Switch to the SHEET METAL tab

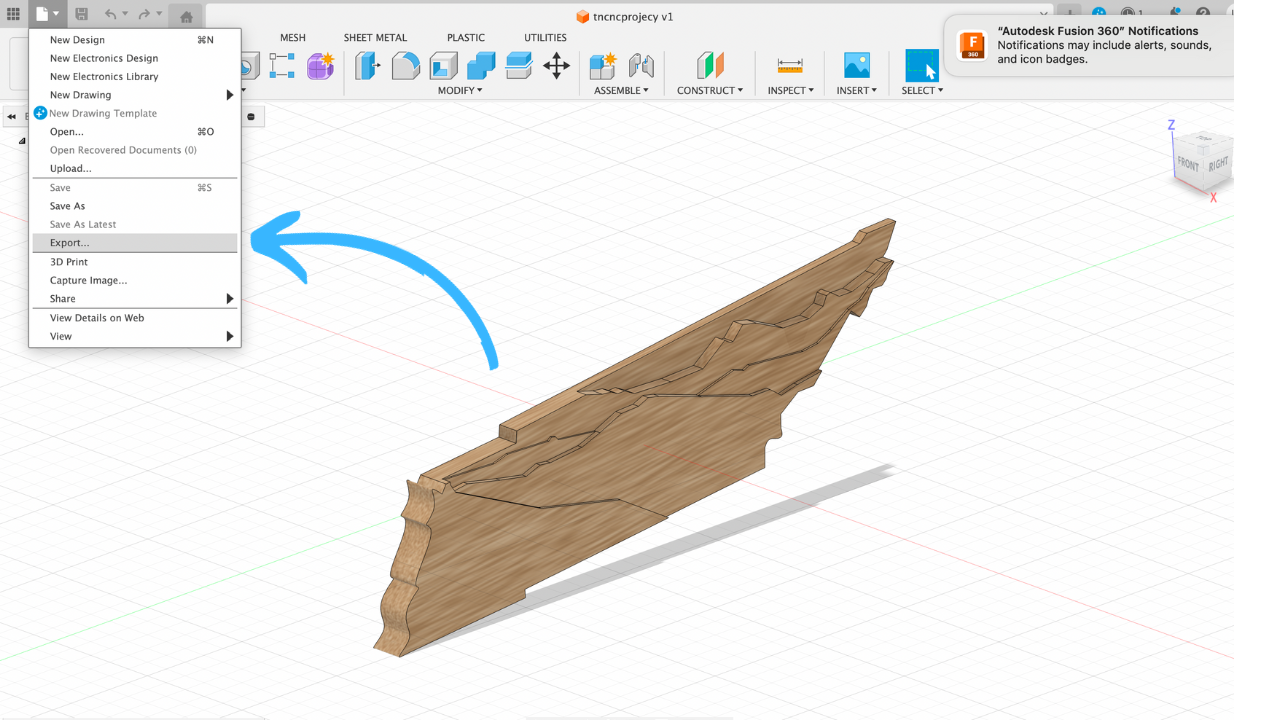[x=375, y=38]
